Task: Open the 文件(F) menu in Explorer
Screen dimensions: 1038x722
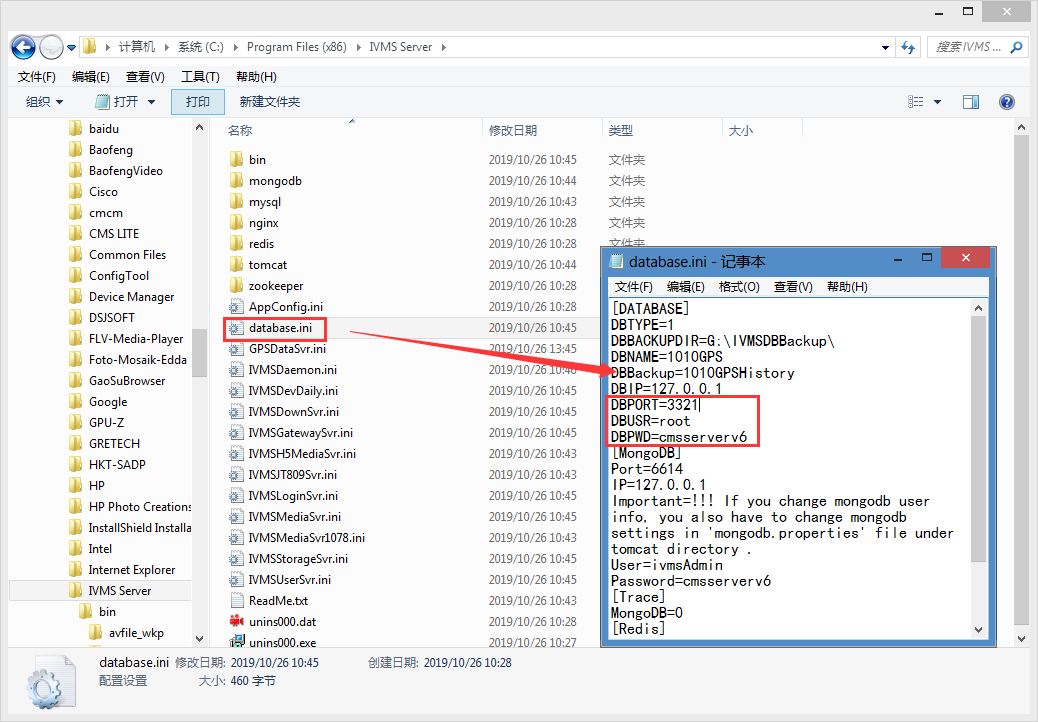Action: click(x=36, y=77)
